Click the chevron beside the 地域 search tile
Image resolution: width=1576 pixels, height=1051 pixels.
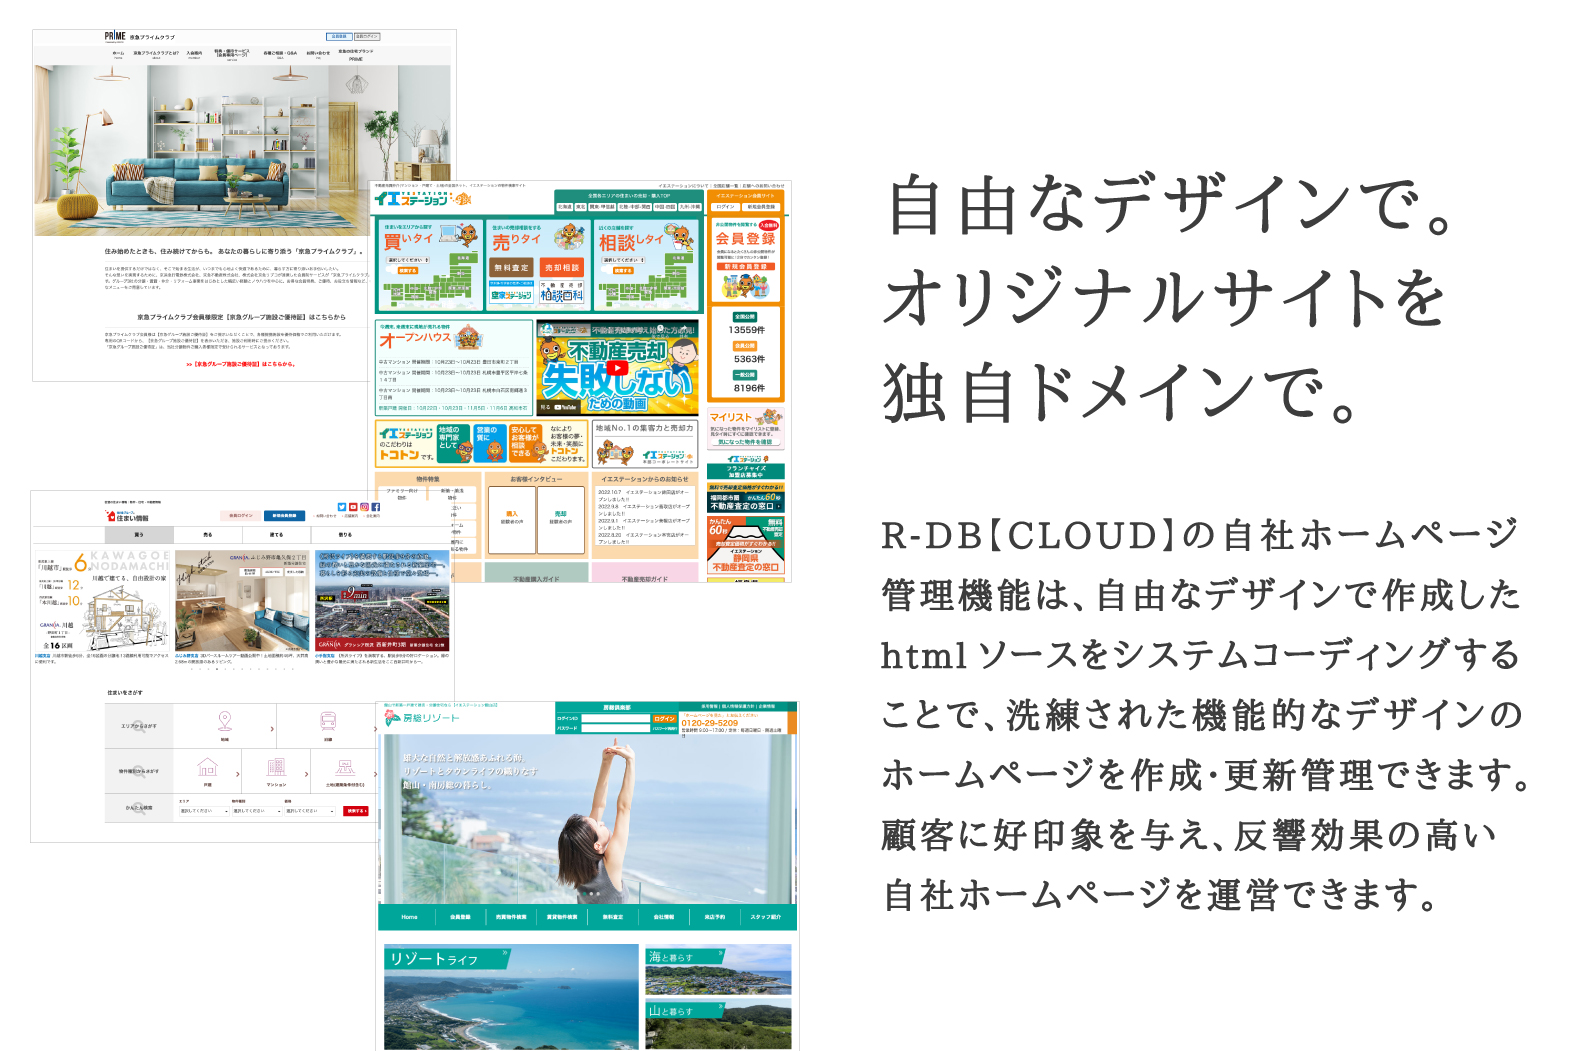(x=272, y=729)
